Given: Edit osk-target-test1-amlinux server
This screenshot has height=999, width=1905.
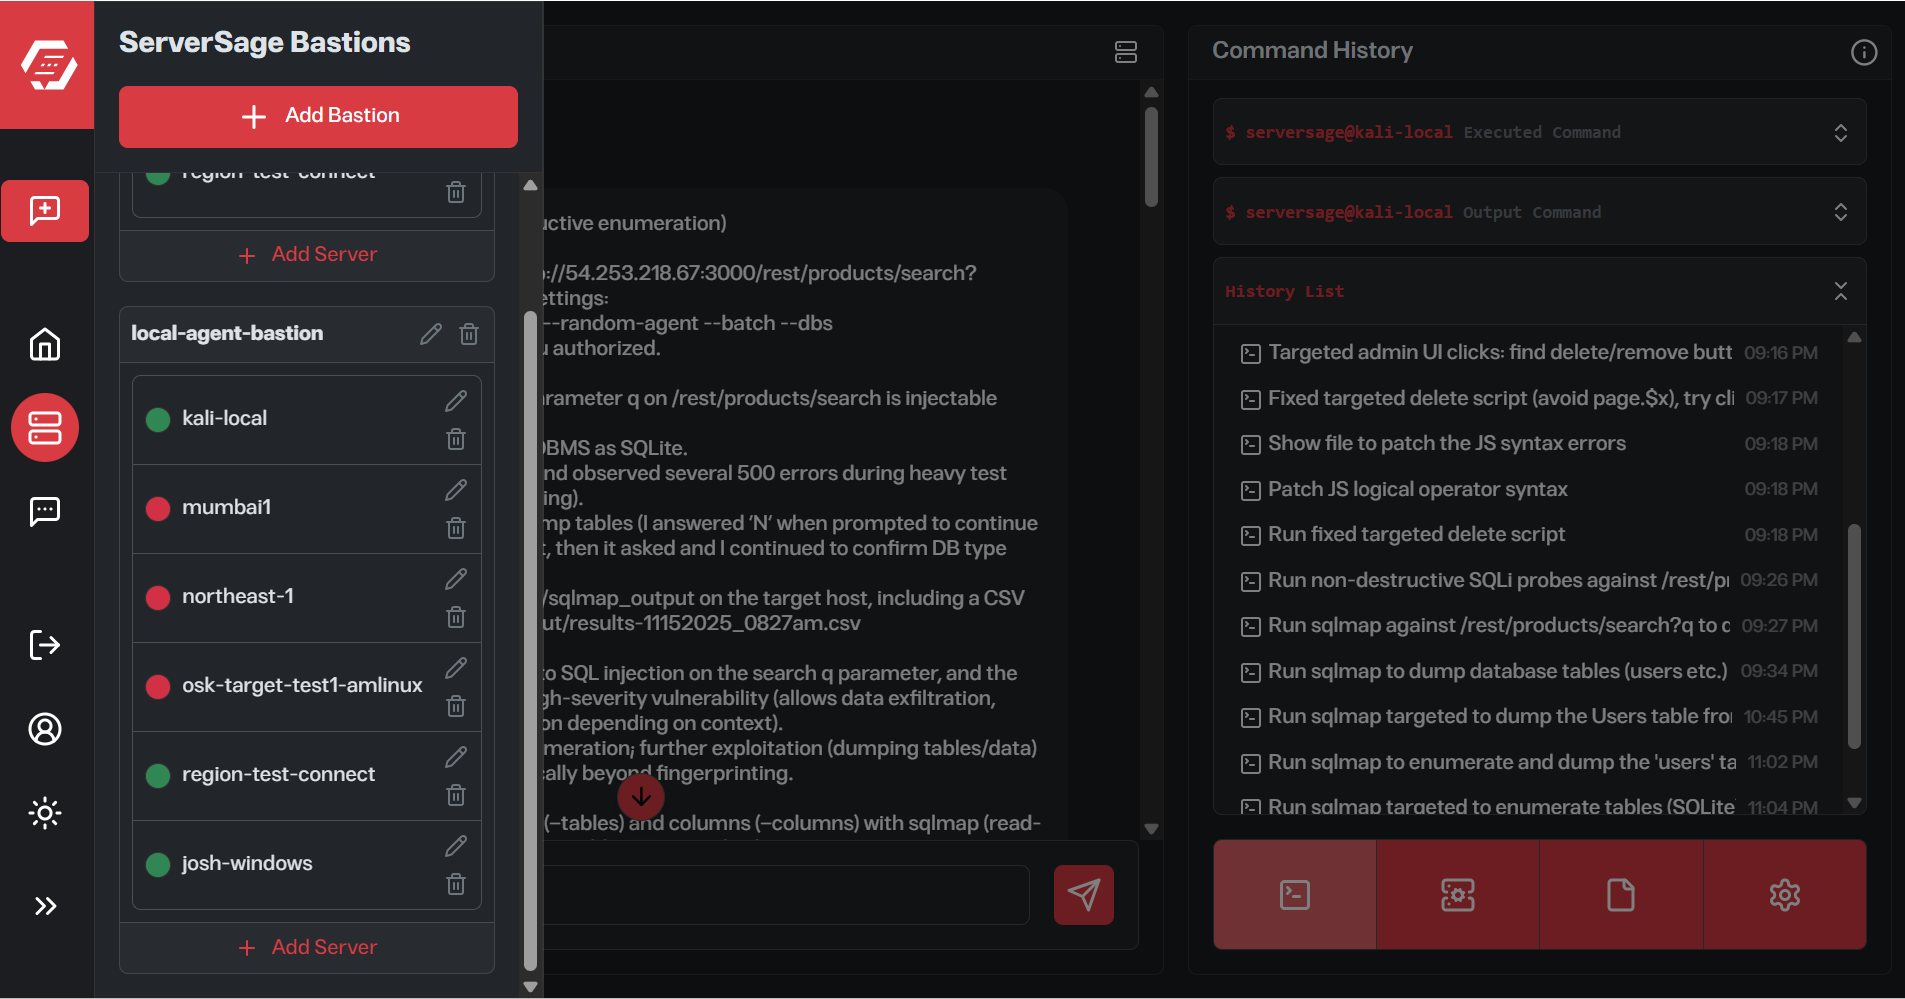Looking at the screenshot, I should [x=456, y=668].
